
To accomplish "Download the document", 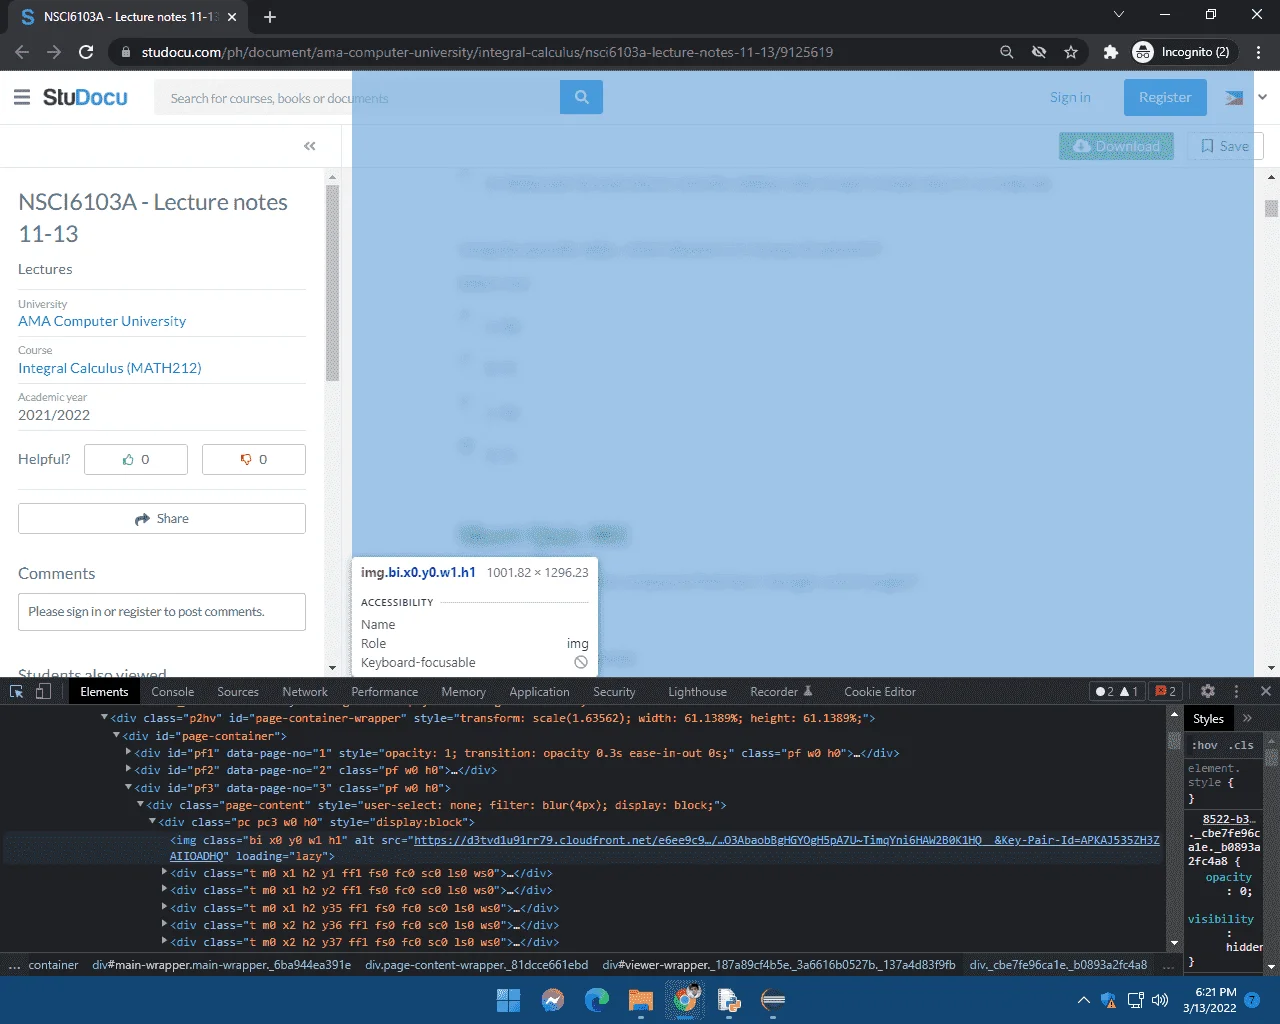I will pyautogui.click(x=1116, y=146).
